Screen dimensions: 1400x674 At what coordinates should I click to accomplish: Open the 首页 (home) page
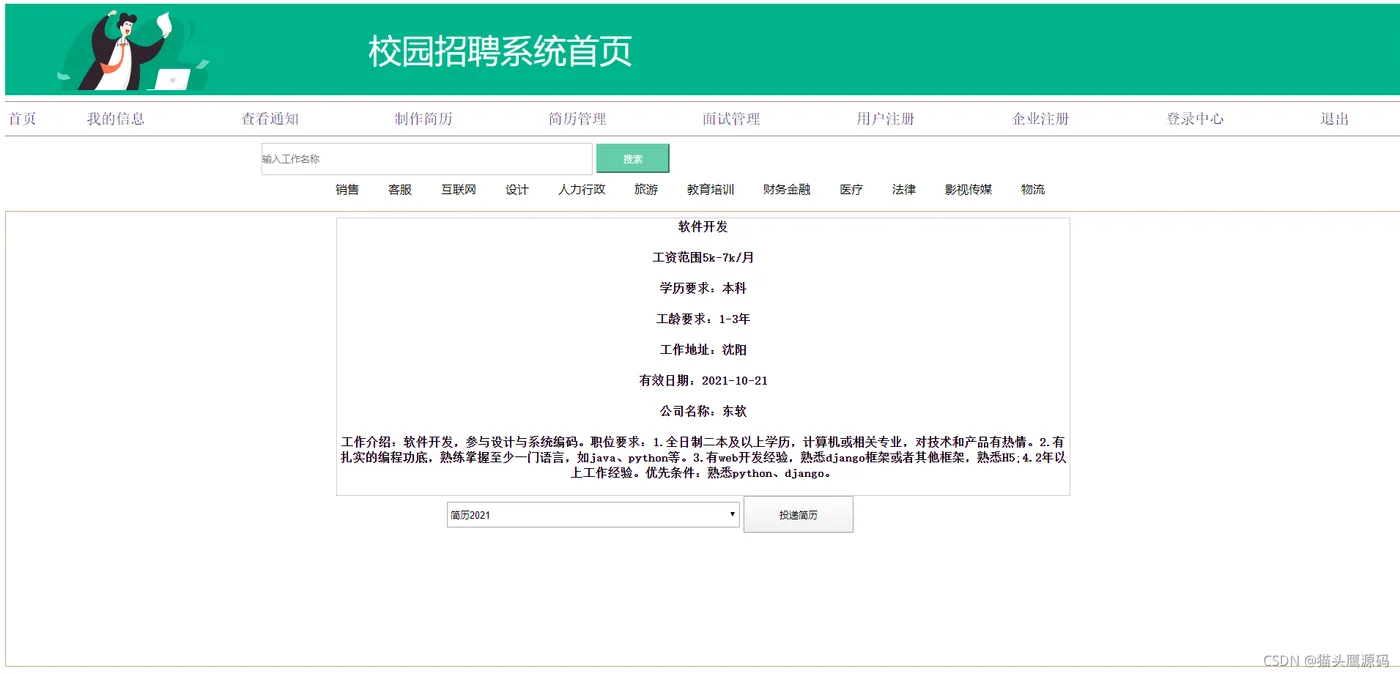pos(22,117)
